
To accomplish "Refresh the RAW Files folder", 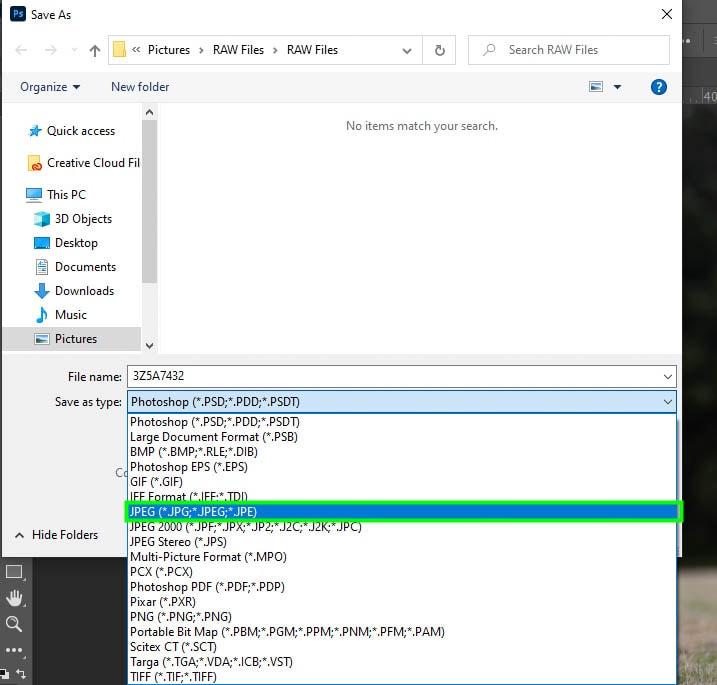I will [x=439, y=50].
